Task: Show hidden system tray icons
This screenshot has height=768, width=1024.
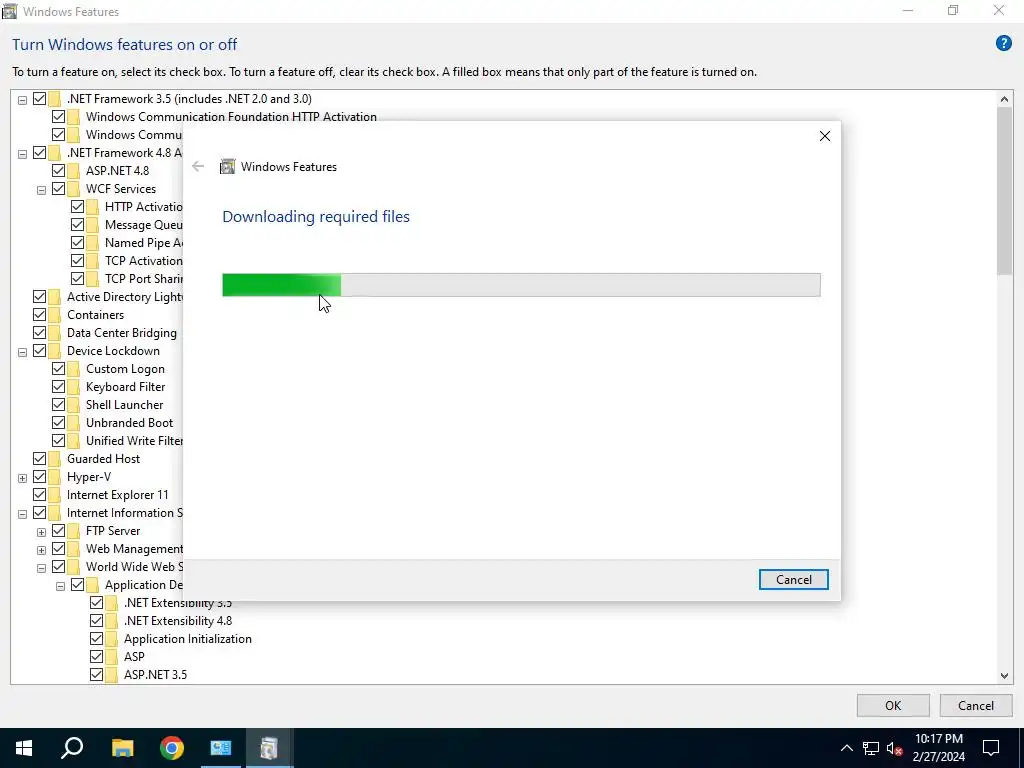Action: [846, 748]
